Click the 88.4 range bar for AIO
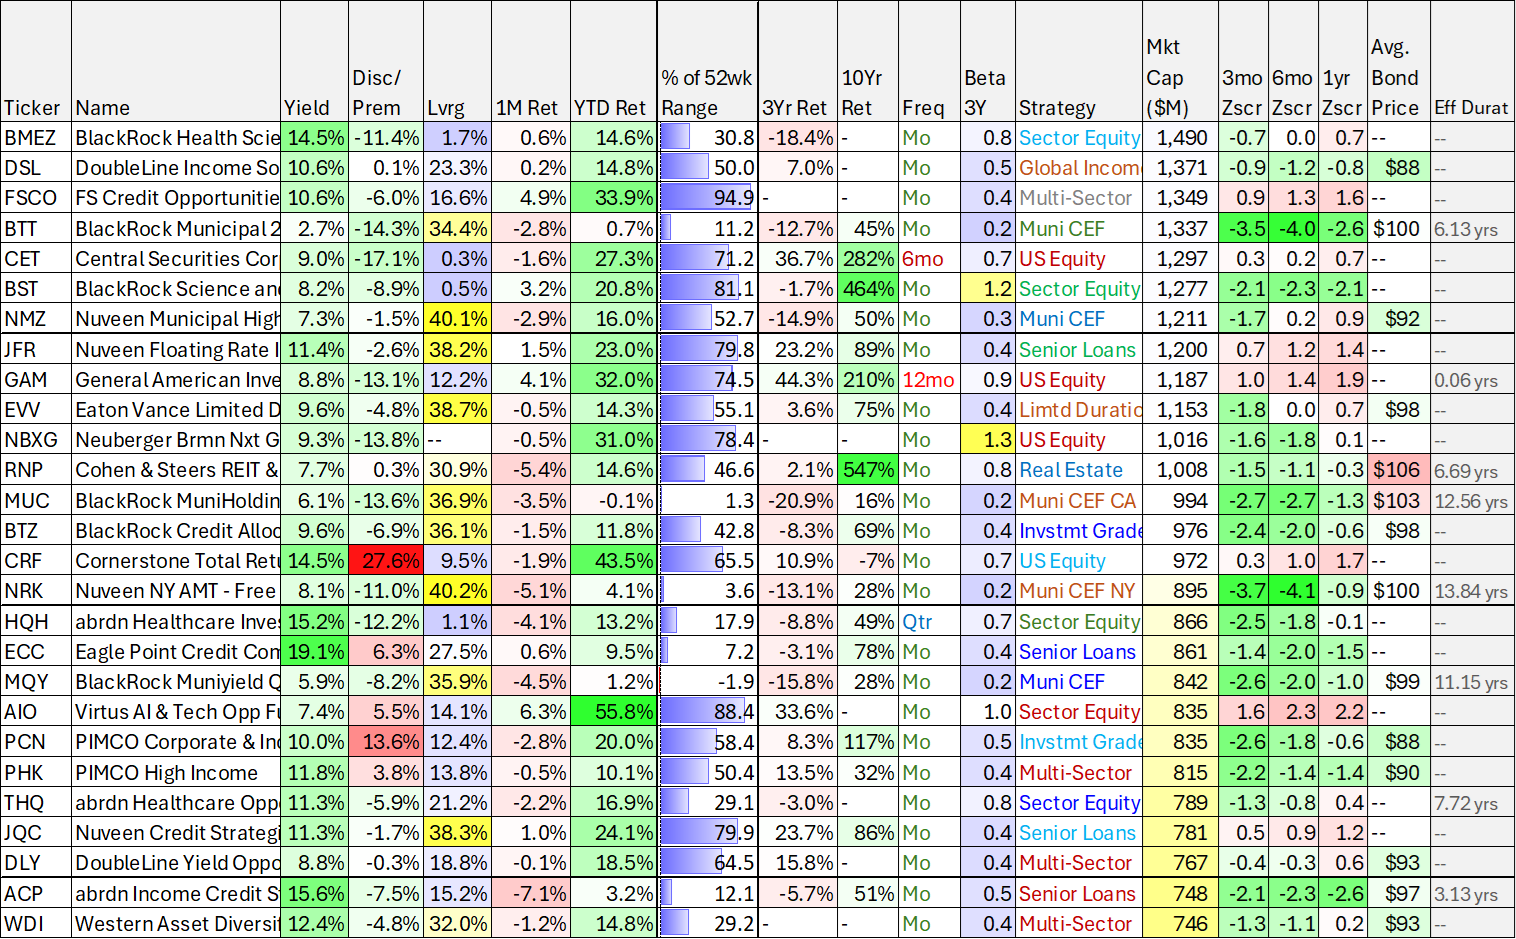The image size is (1516, 939). 708,712
